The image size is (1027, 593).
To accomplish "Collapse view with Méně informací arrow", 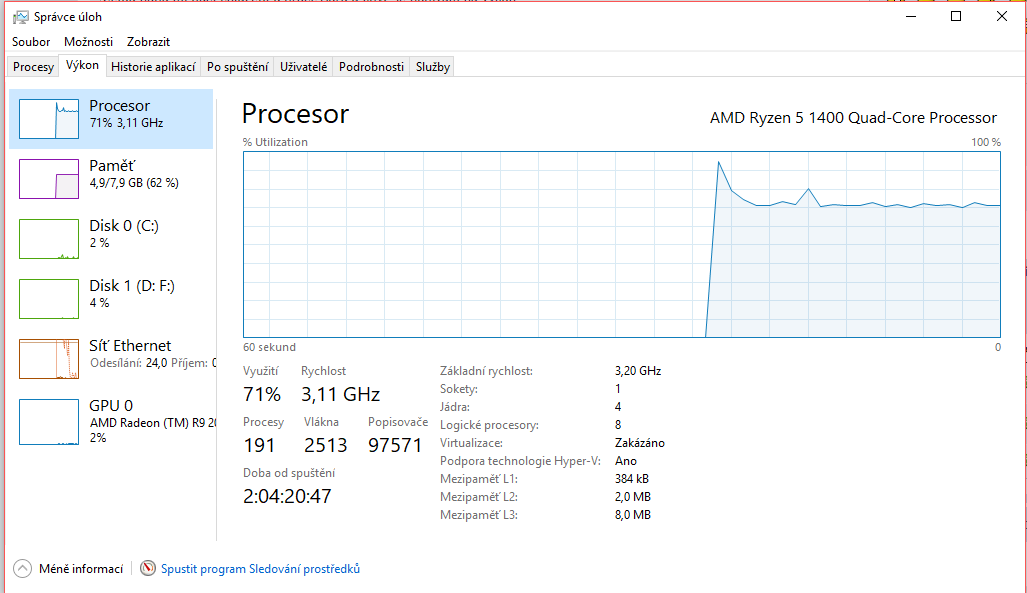I will pos(22,569).
